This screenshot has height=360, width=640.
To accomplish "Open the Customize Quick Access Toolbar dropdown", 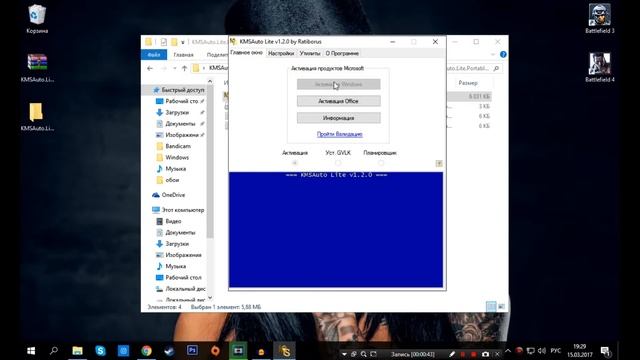I will tap(183, 42).
